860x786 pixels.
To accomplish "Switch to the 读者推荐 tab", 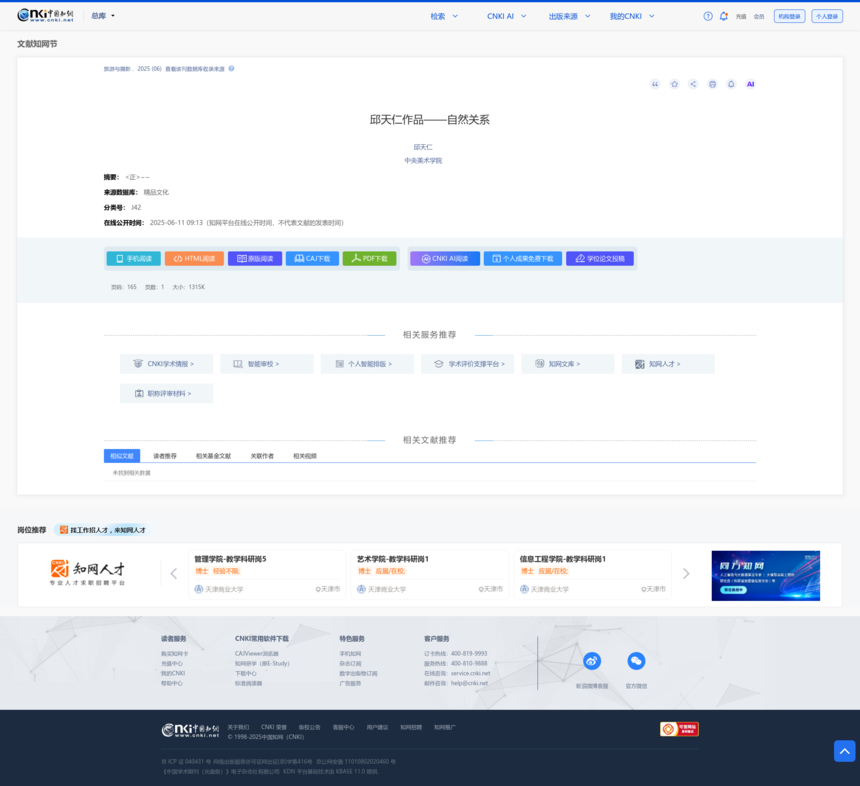I will 164,456.
